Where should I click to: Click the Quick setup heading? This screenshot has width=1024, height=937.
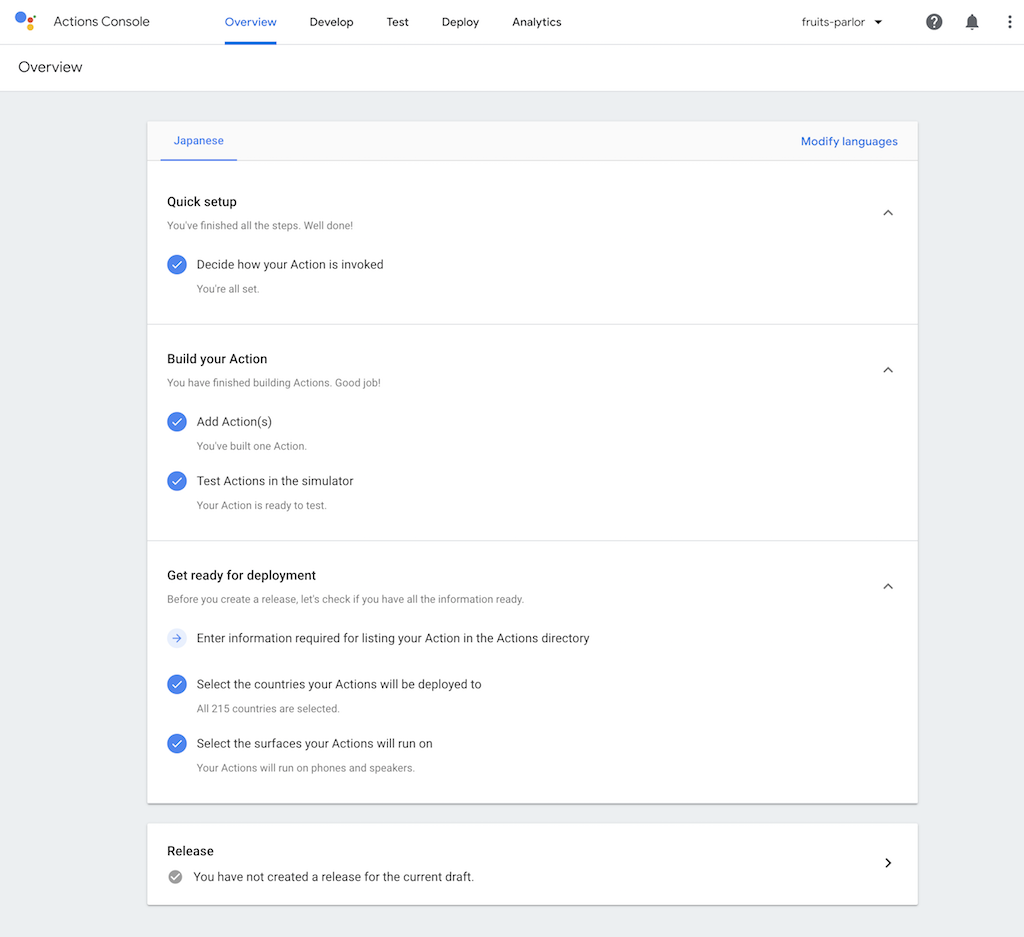[x=202, y=202]
